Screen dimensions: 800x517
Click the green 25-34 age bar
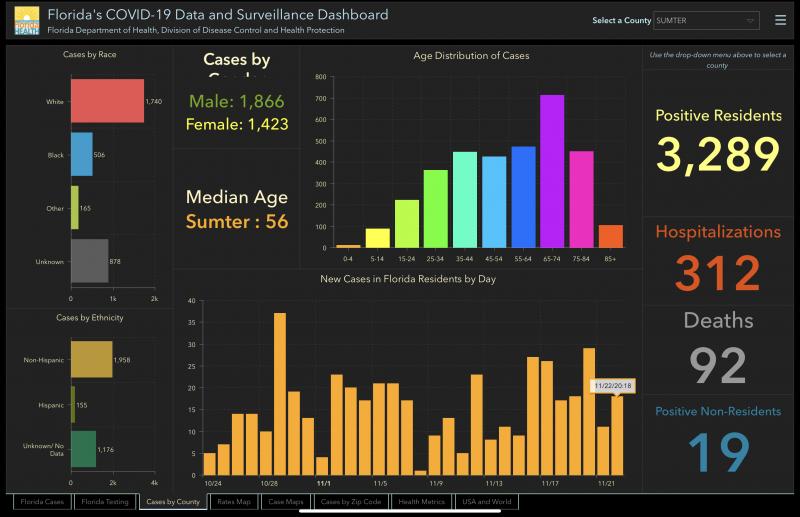[436, 209]
